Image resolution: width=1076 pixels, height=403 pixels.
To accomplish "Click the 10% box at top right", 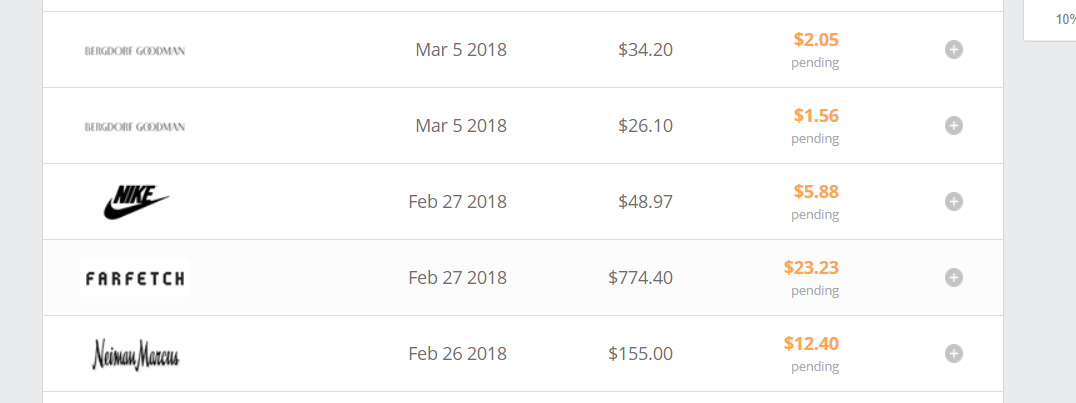I will pos(1064,18).
